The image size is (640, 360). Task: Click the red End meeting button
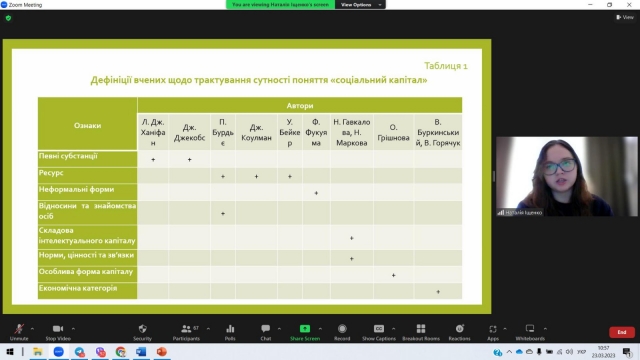(622, 332)
